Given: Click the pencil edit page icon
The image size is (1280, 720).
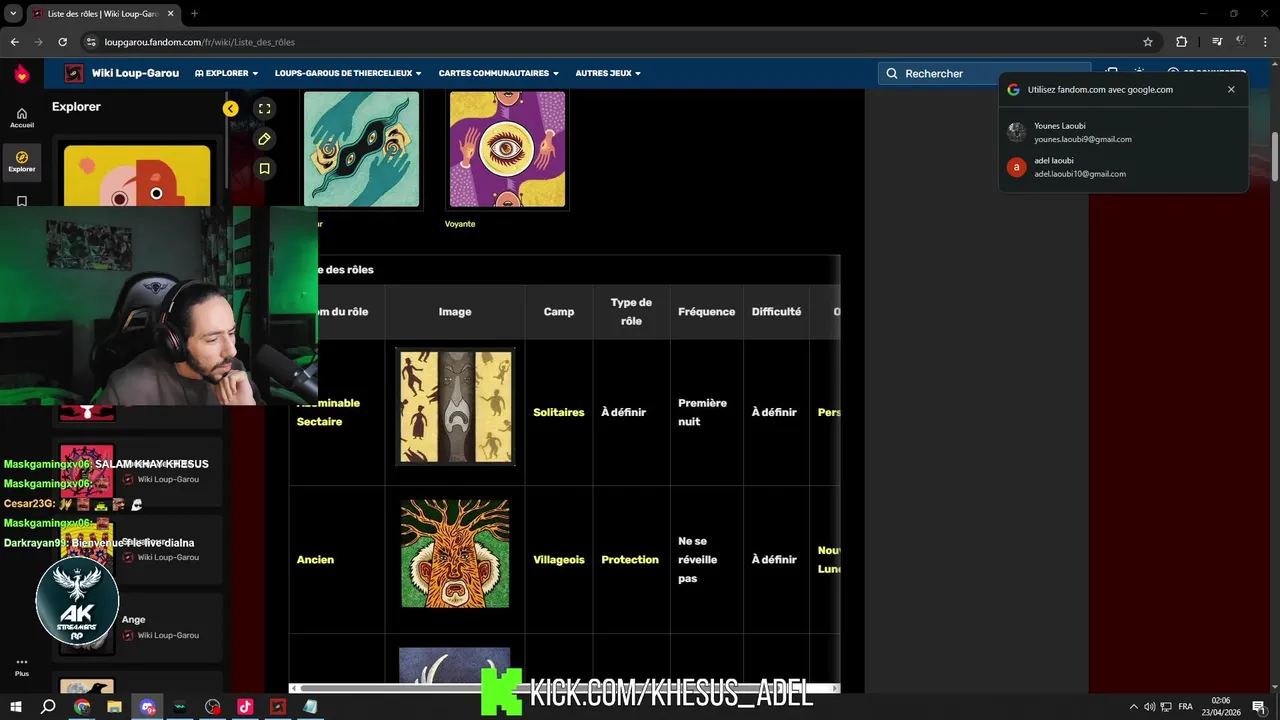Looking at the screenshot, I should coord(264,139).
